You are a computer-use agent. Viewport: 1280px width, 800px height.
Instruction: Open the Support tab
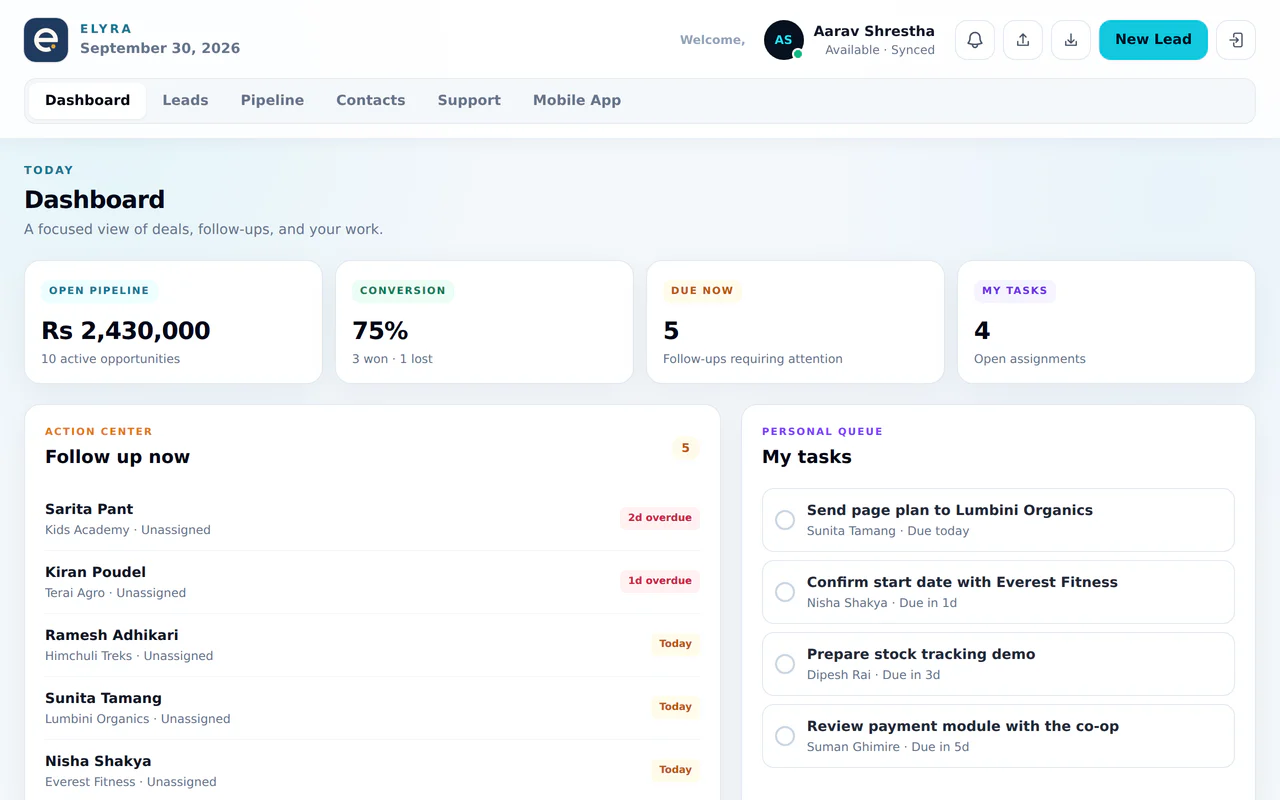coord(469,101)
